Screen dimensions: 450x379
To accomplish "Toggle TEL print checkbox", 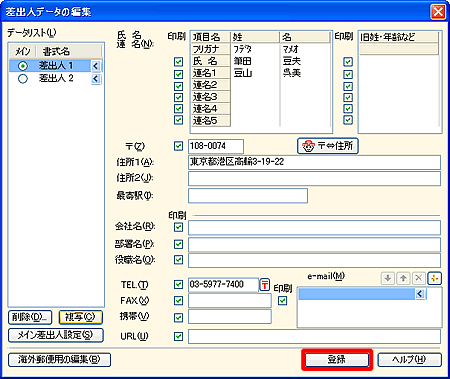I will pos(178,284).
